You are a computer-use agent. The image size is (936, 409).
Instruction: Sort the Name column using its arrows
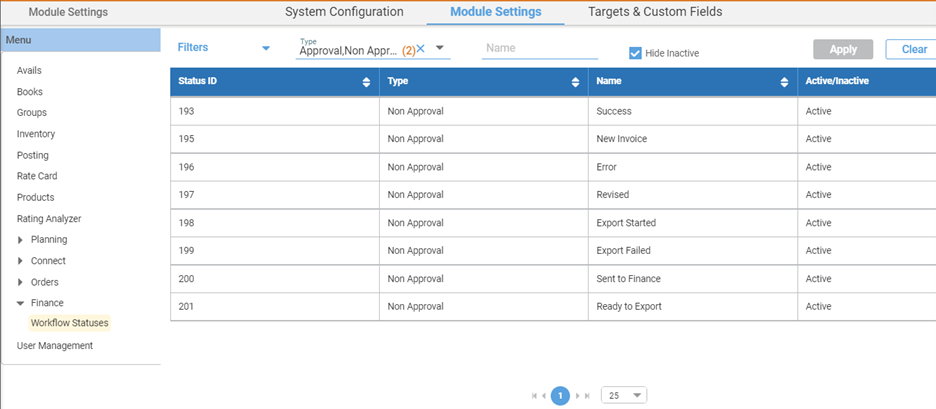(x=784, y=83)
